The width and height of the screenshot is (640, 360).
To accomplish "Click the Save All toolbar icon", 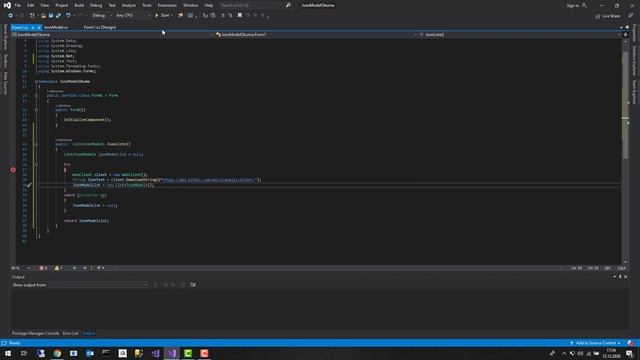I will [x=58, y=16].
